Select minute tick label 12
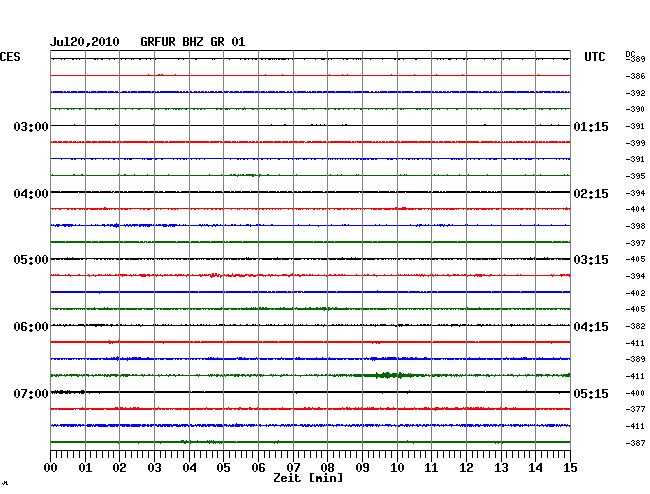Image resolution: width=650 pixels, height=494 pixels. tap(466, 467)
